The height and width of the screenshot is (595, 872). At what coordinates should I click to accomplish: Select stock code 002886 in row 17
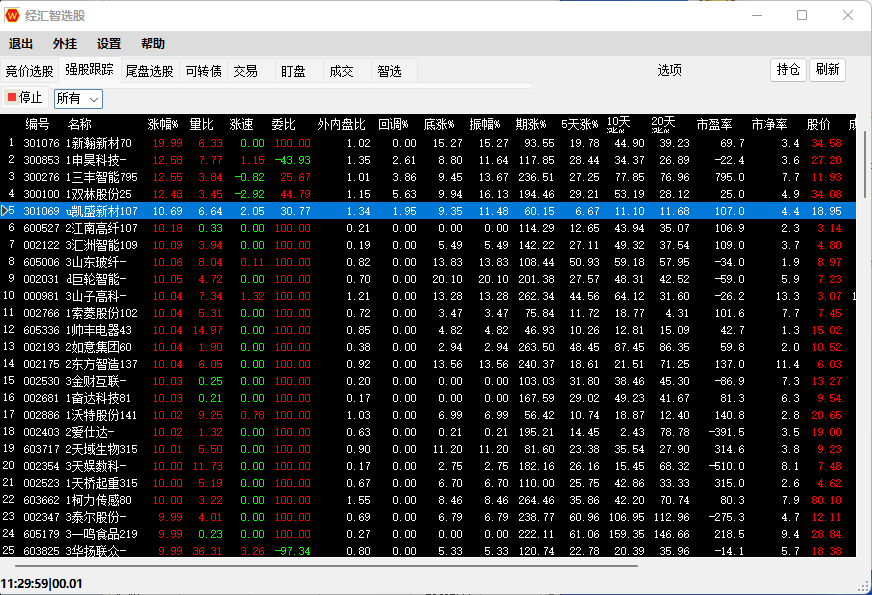click(41, 415)
